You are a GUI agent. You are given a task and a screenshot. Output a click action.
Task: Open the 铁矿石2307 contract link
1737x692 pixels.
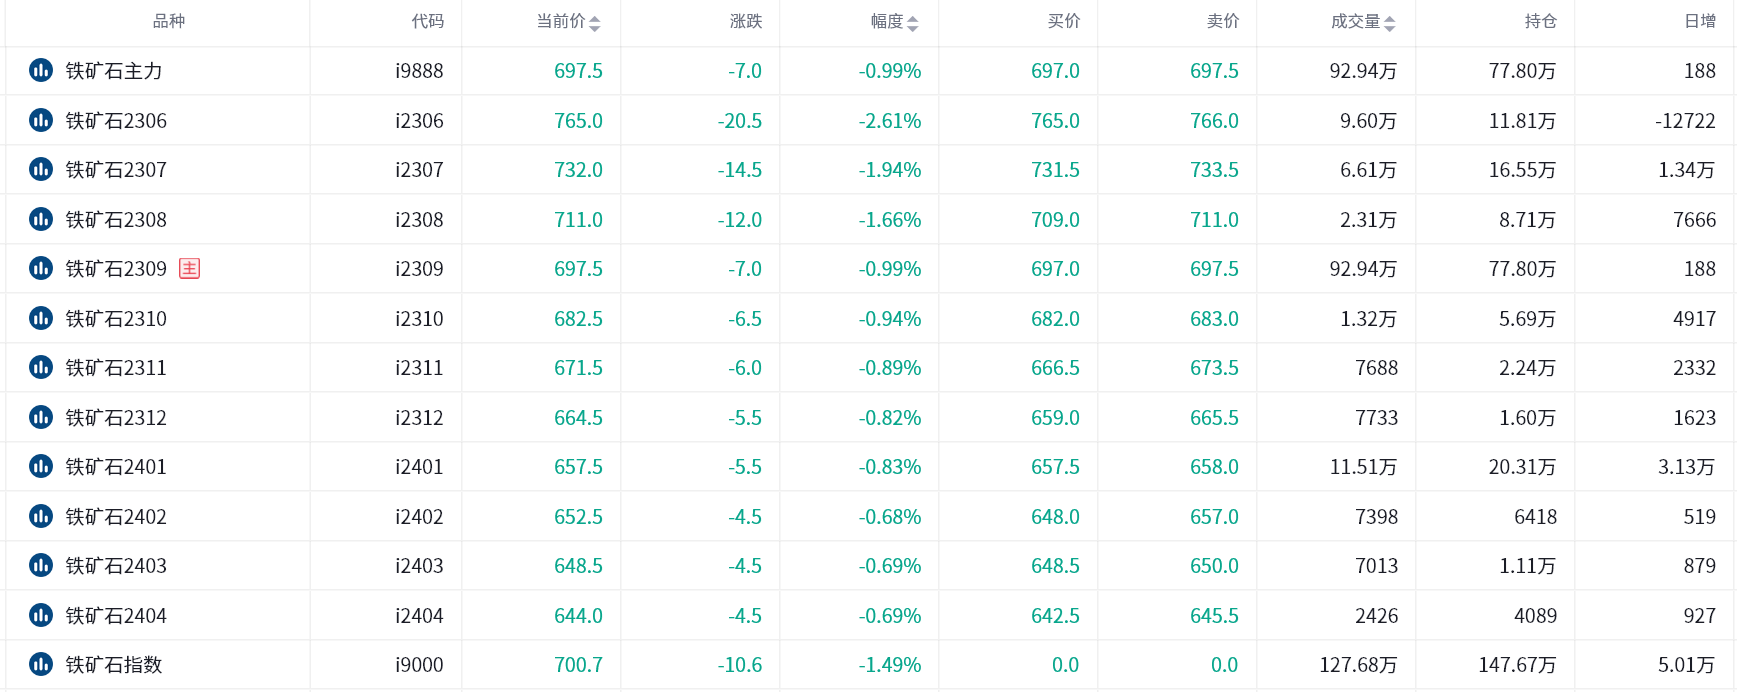pos(116,170)
